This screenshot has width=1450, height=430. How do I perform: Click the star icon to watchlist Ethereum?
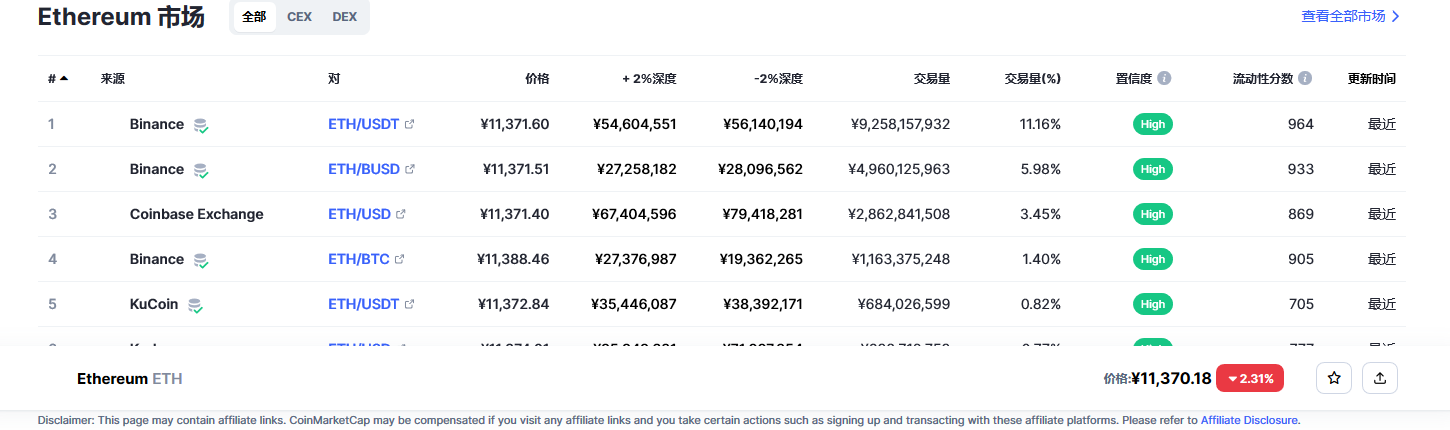(x=1333, y=378)
